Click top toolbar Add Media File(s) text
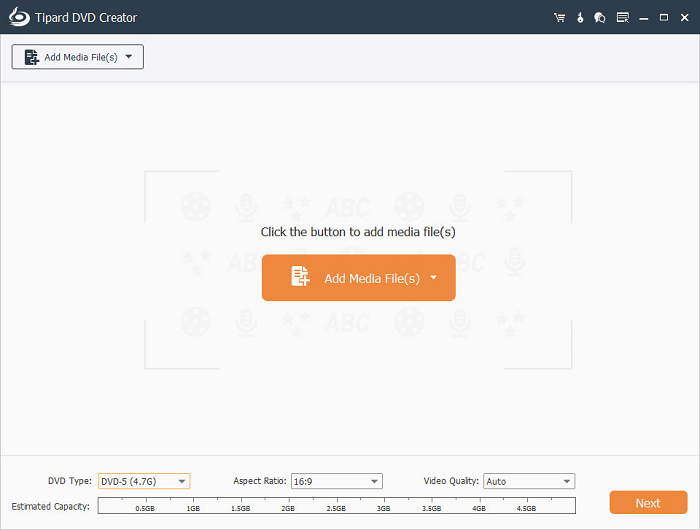This screenshot has height=530, width=700. click(x=81, y=57)
